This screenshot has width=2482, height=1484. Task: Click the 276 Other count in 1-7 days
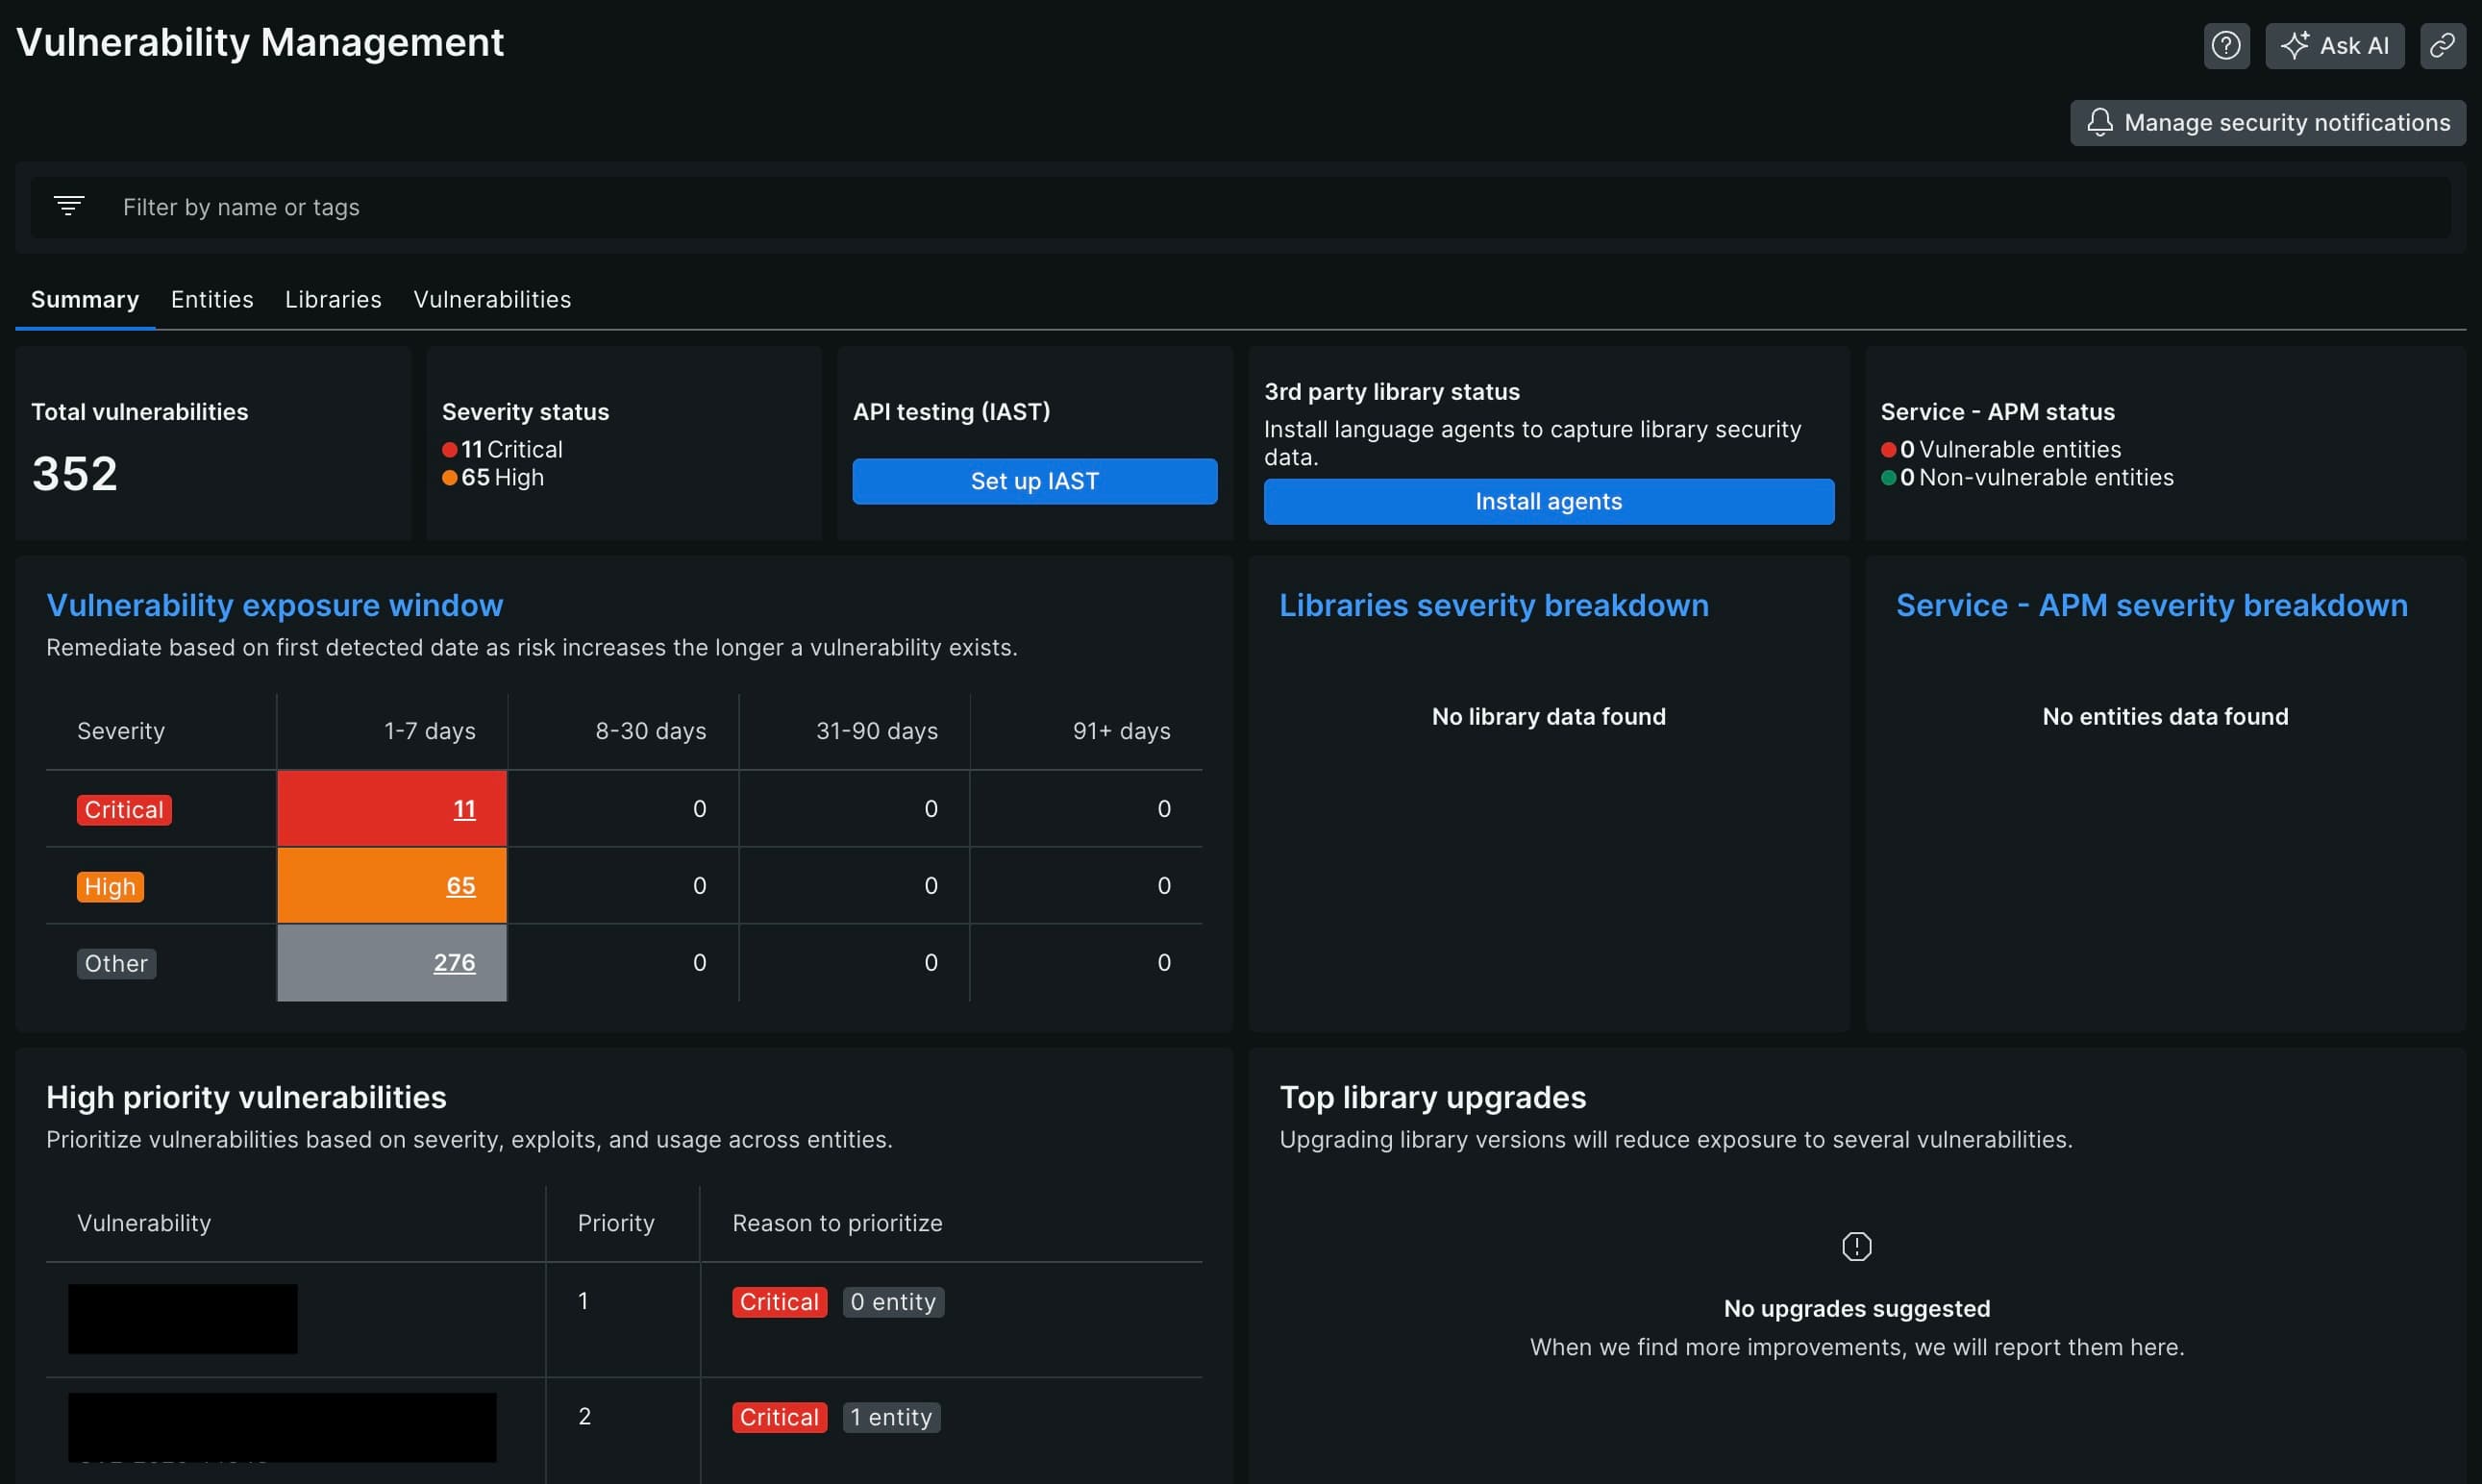(454, 962)
